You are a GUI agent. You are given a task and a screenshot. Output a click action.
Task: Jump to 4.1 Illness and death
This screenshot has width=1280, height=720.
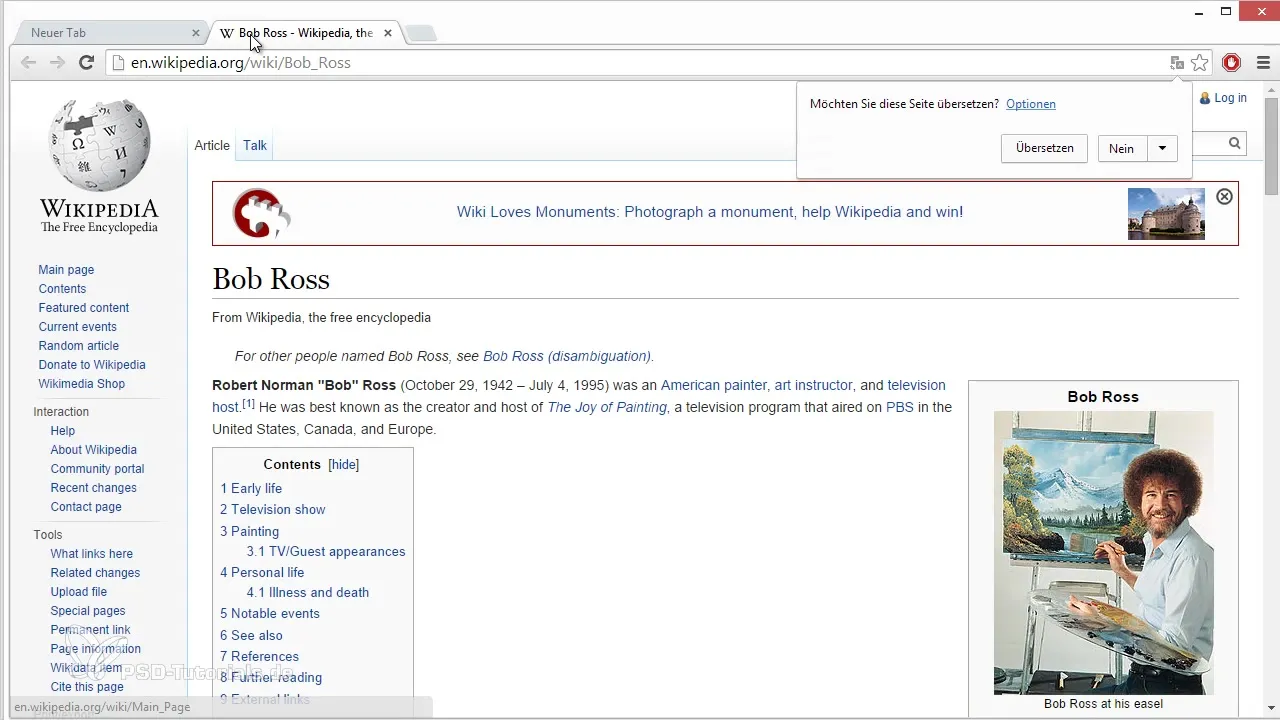coord(308,593)
